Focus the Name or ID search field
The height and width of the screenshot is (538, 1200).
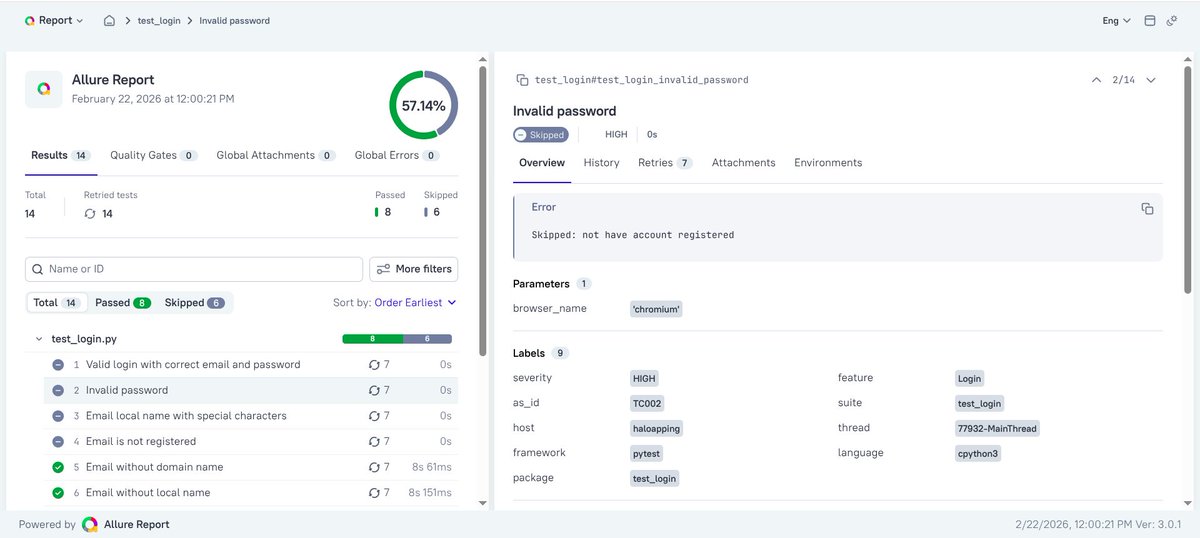click(x=194, y=269)
